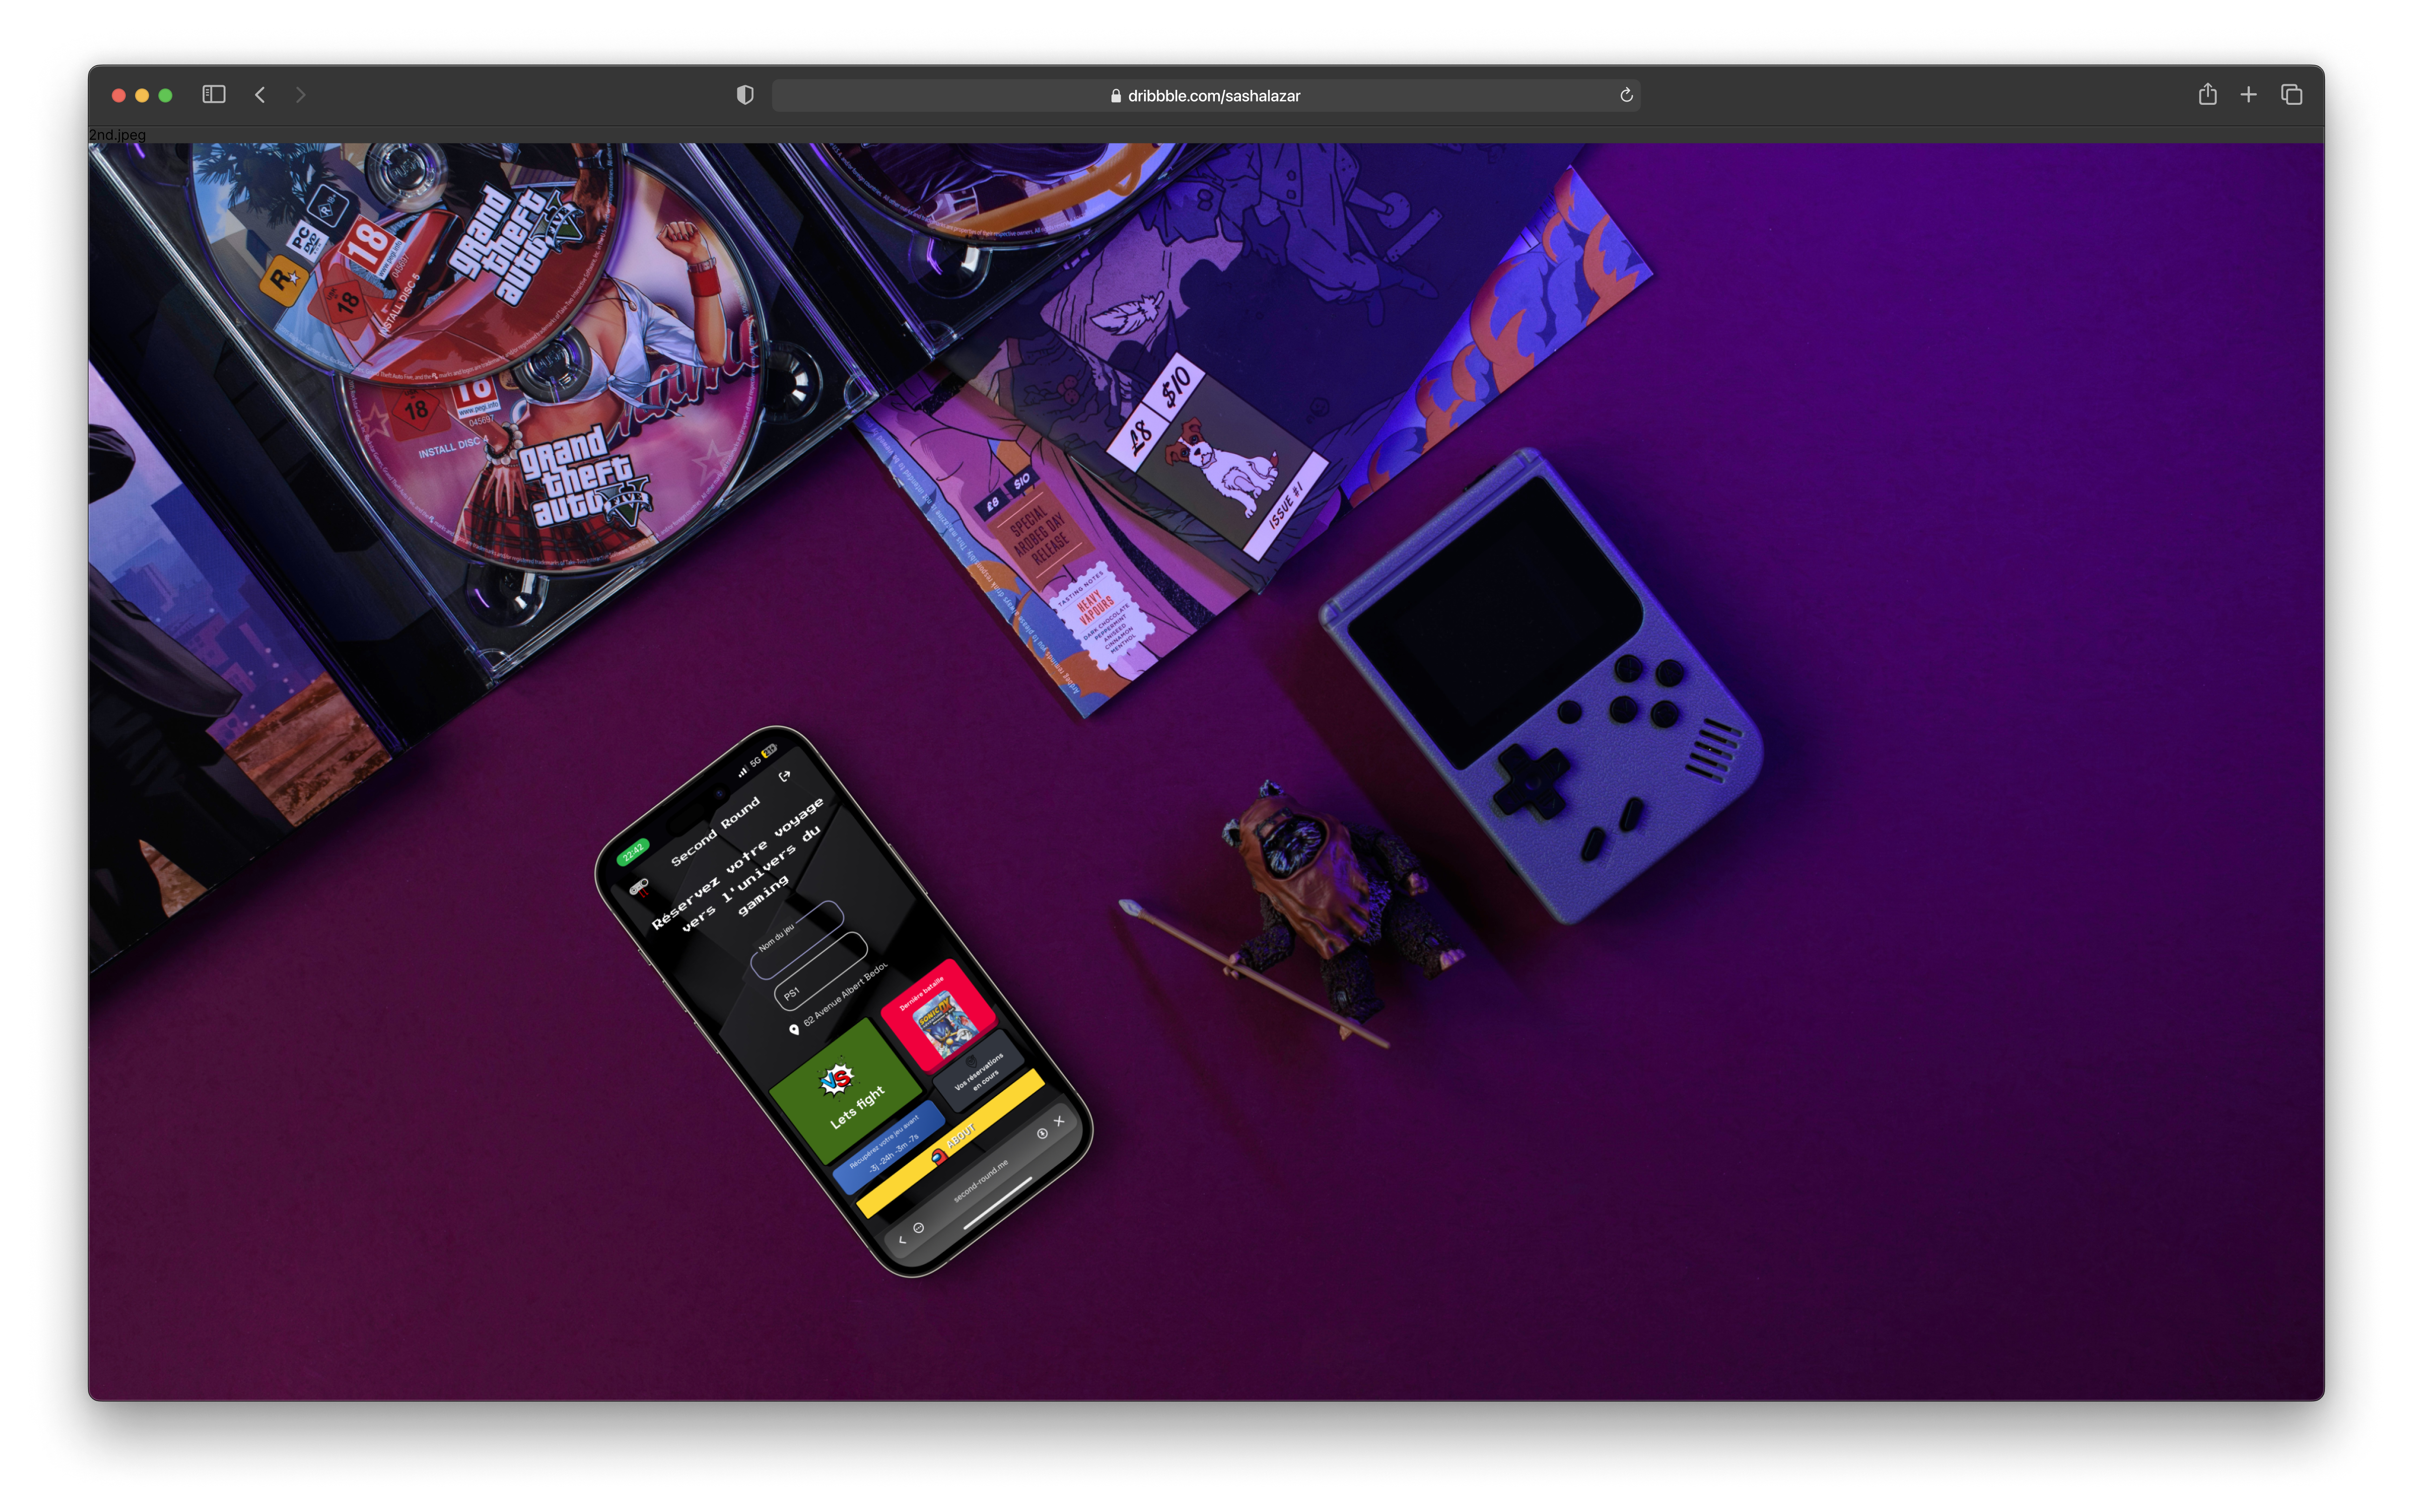
Task: Click the dribbble.com/sashalazar address bar
Action: click(1205, 95)
